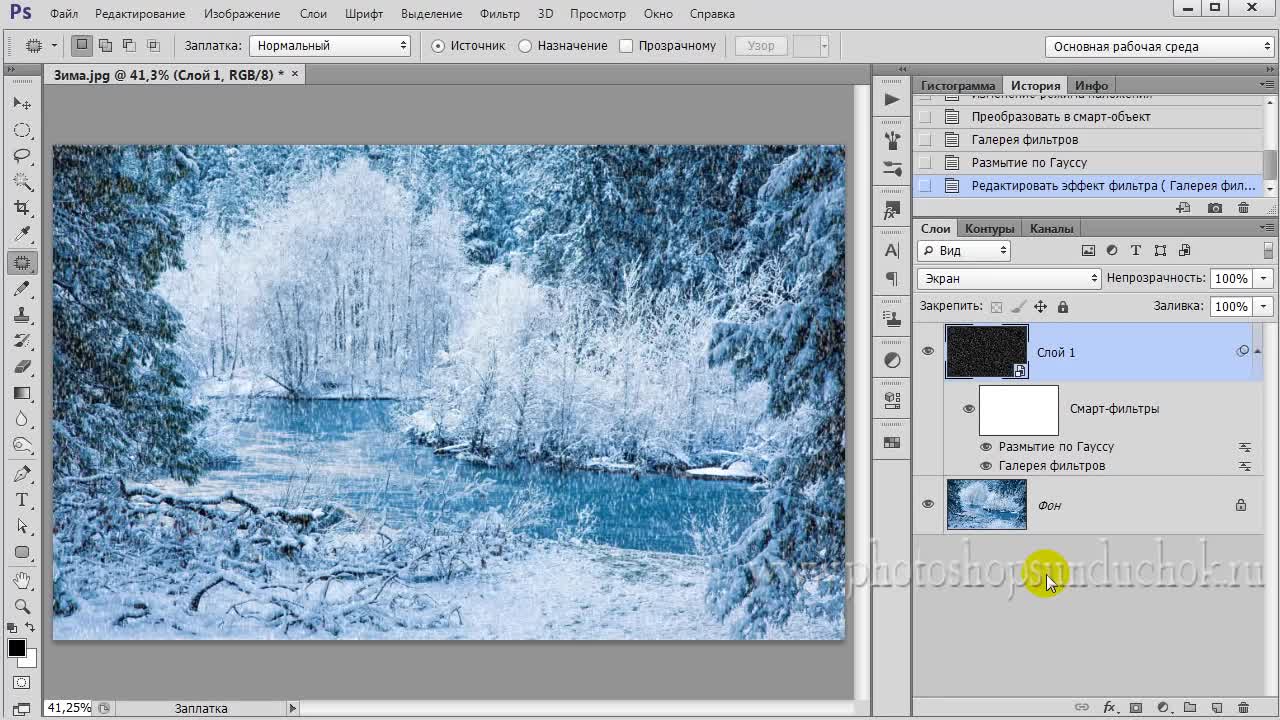Open the Слои menu in menu bar
Viewport: 1280px width, 720px height.
(x=313, y=14)
